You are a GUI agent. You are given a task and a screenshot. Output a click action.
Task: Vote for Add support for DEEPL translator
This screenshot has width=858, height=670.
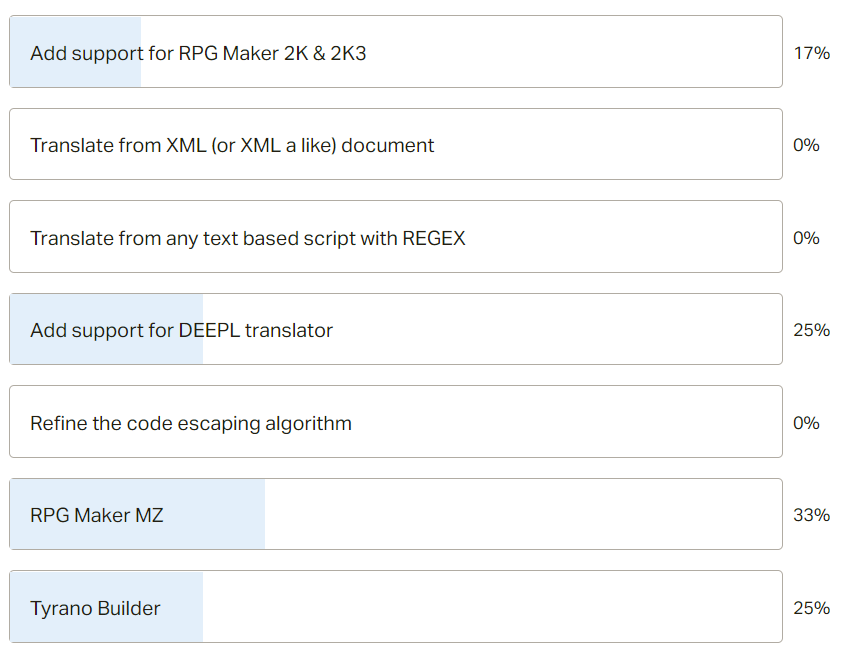pyautogui.click(x=396, y=329)
